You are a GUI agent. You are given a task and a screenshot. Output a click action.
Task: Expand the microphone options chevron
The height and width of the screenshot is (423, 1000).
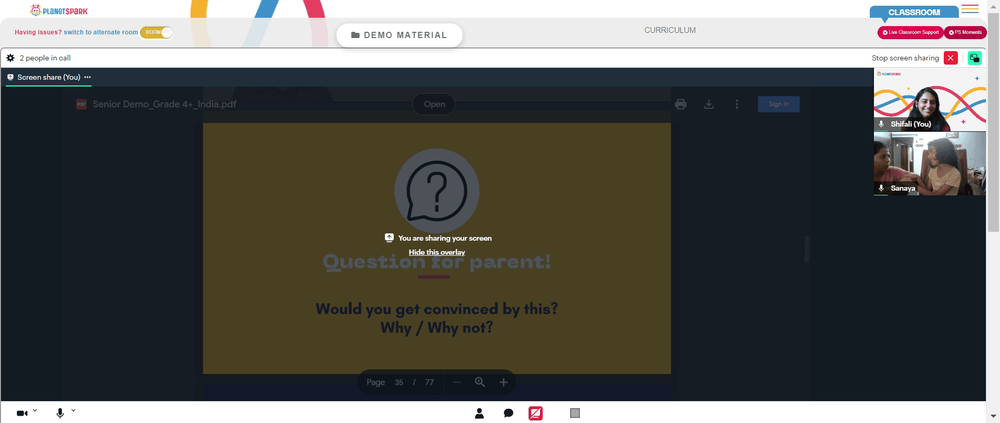(73, 411)
